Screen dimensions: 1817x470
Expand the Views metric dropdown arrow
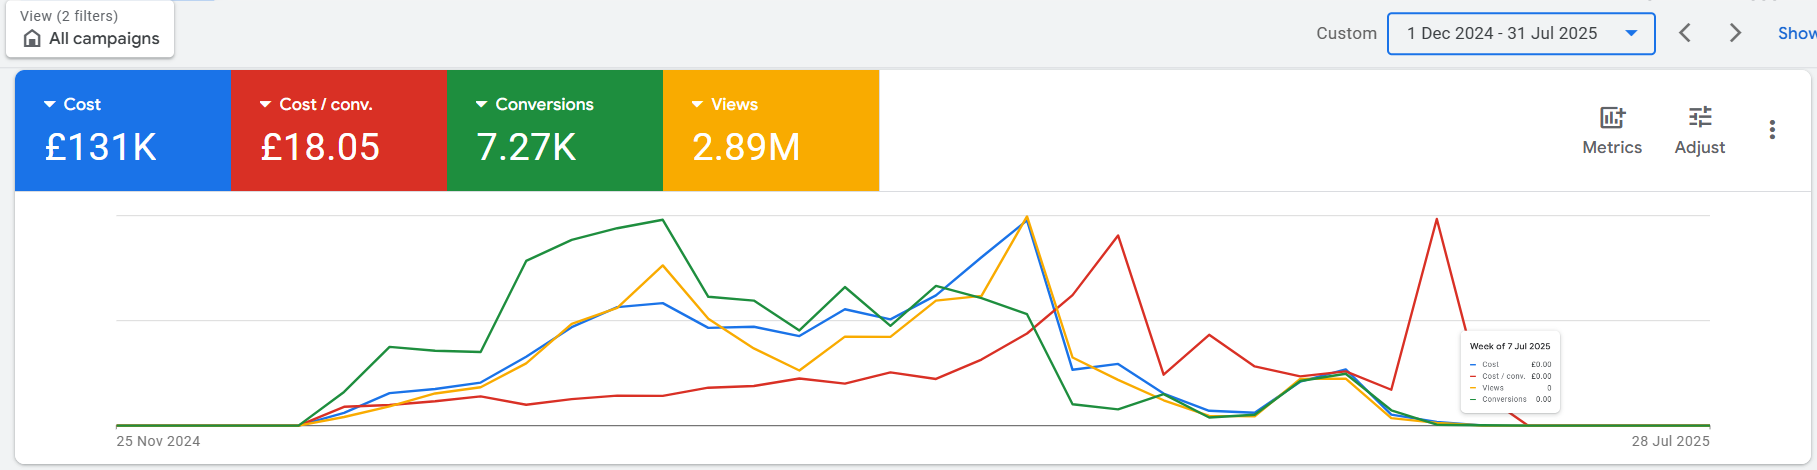(697, 104)
